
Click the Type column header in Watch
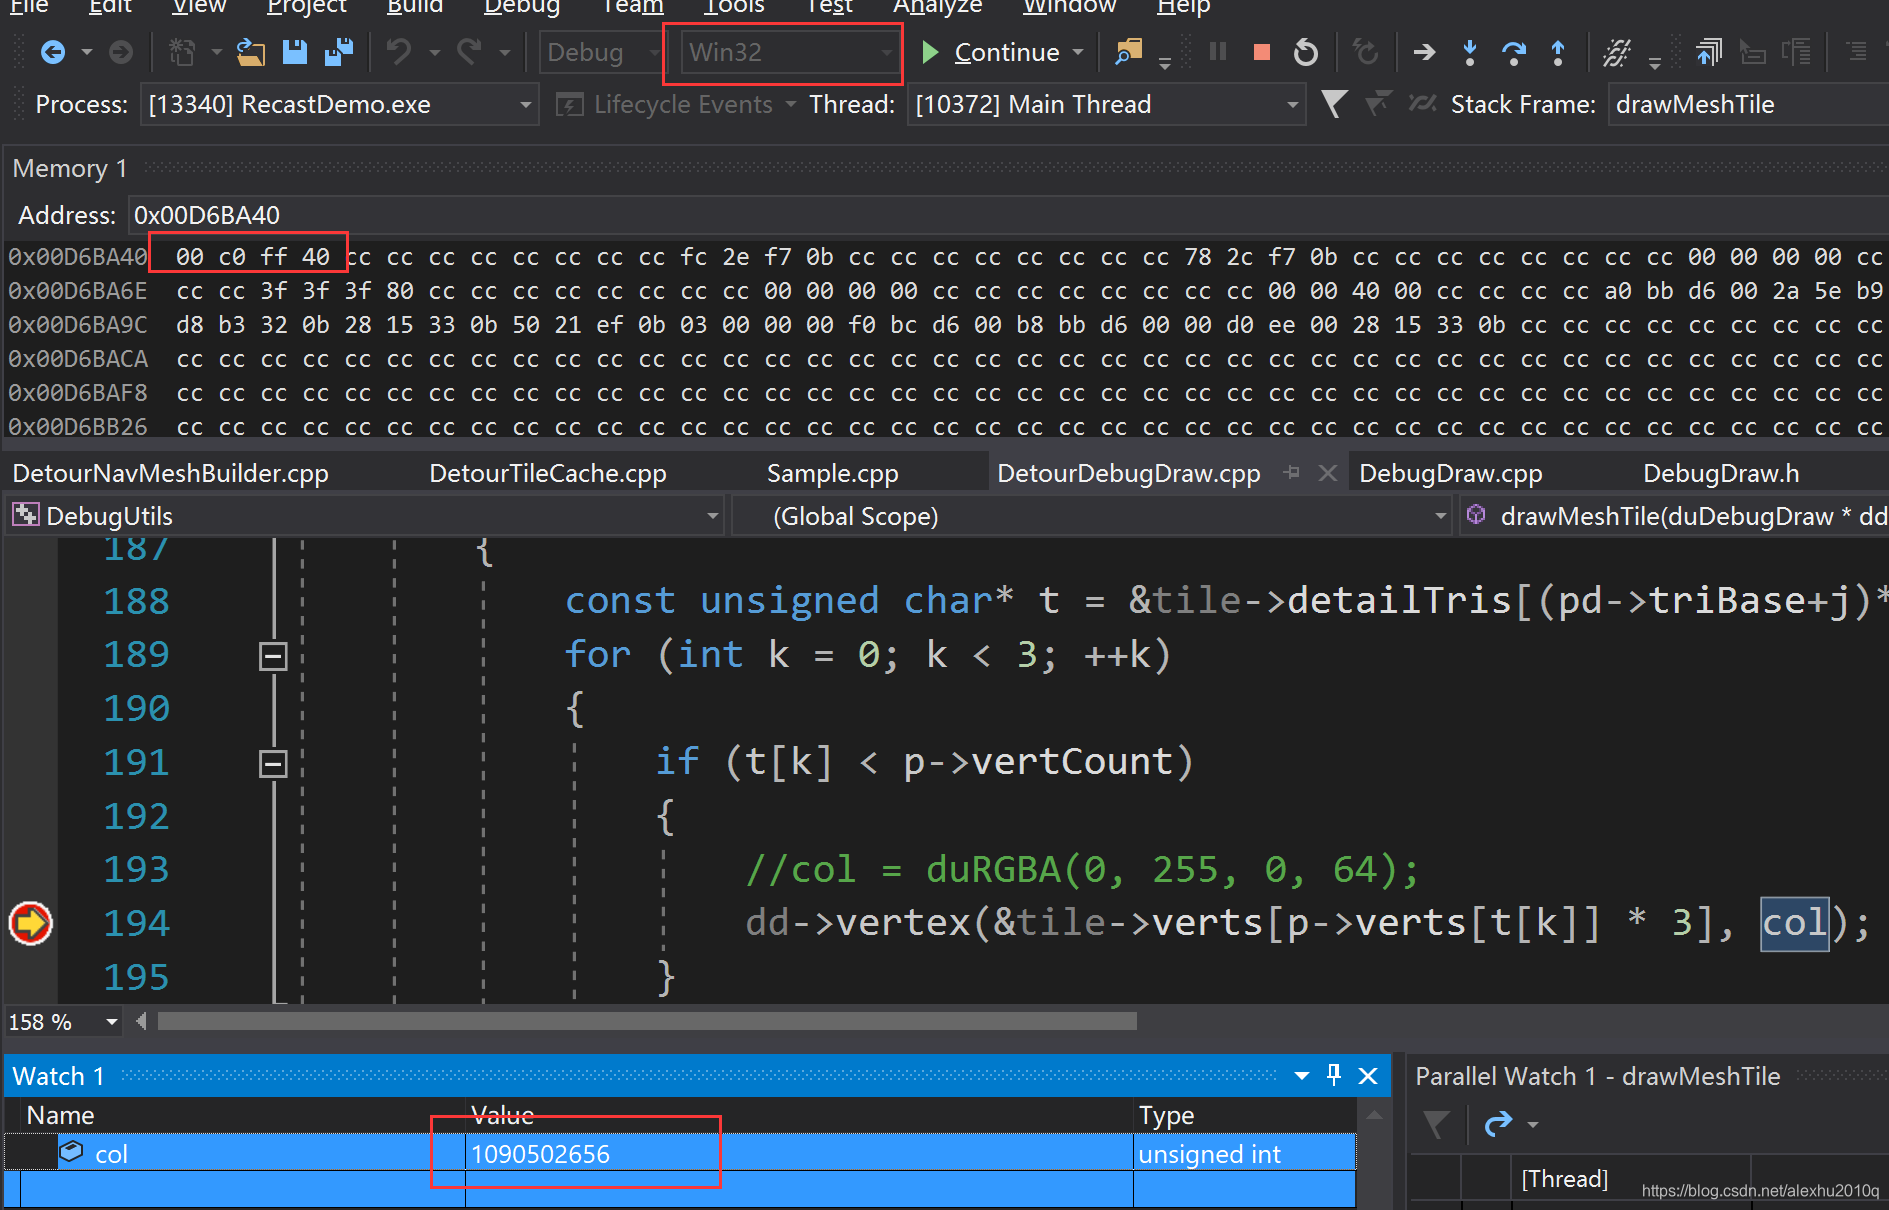1166,1115
